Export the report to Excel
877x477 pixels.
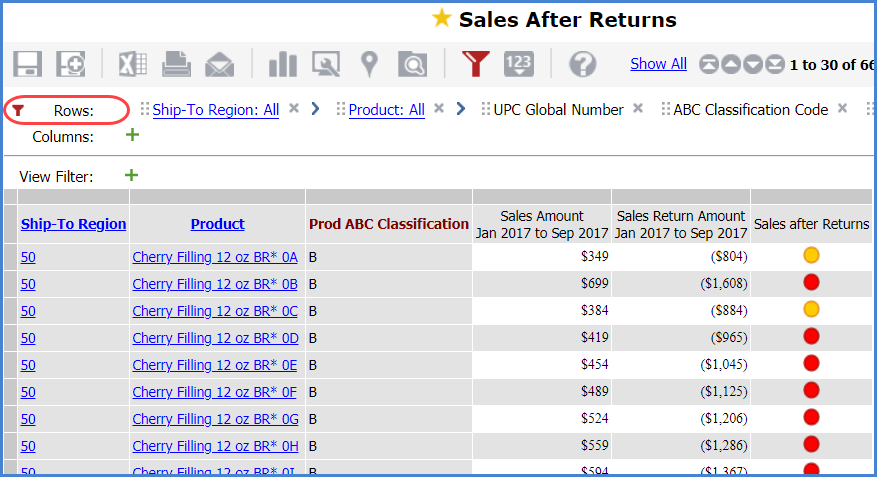pos(133,64)
